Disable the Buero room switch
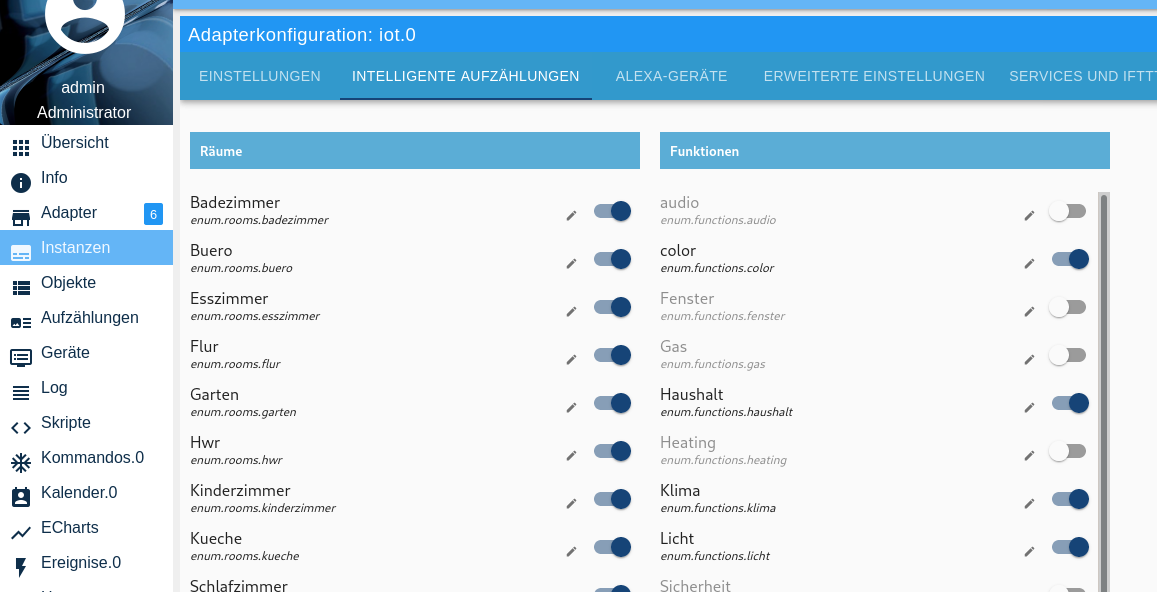 pos(612,259)
